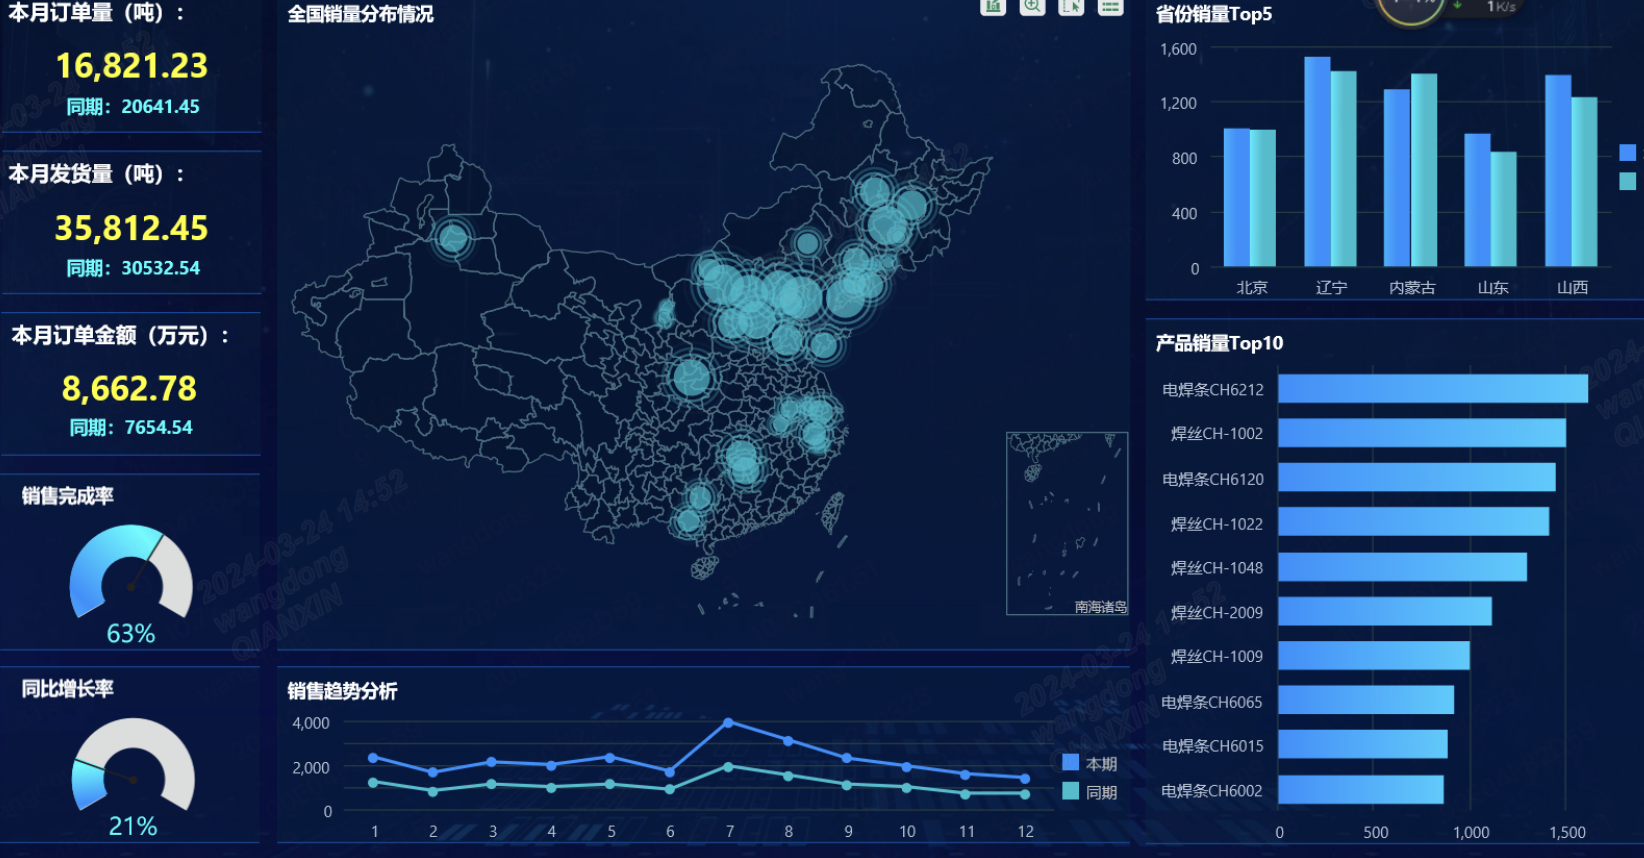The width and height of the screenshot is (1644, 858).
Task: Click the 同期: 7654.54 comparison text
Action: pos(131,427)
